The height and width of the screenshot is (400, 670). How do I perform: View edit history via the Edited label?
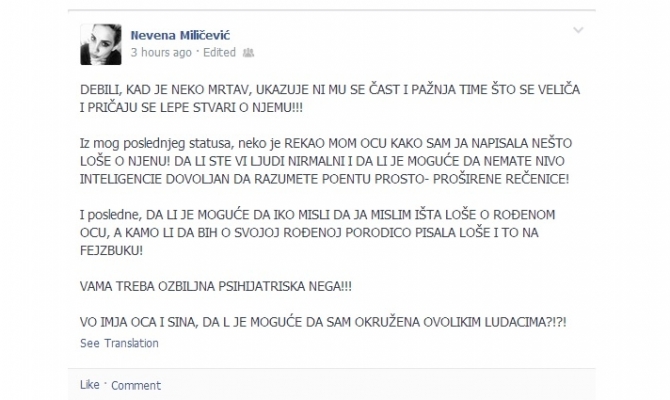[219, 53]
